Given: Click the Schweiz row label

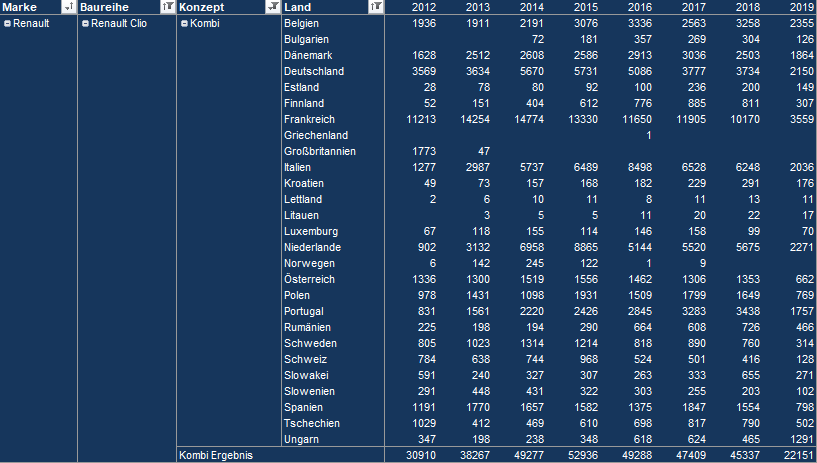Looking at the screenshot, I should pyautogui.click(x=305, y=359).
